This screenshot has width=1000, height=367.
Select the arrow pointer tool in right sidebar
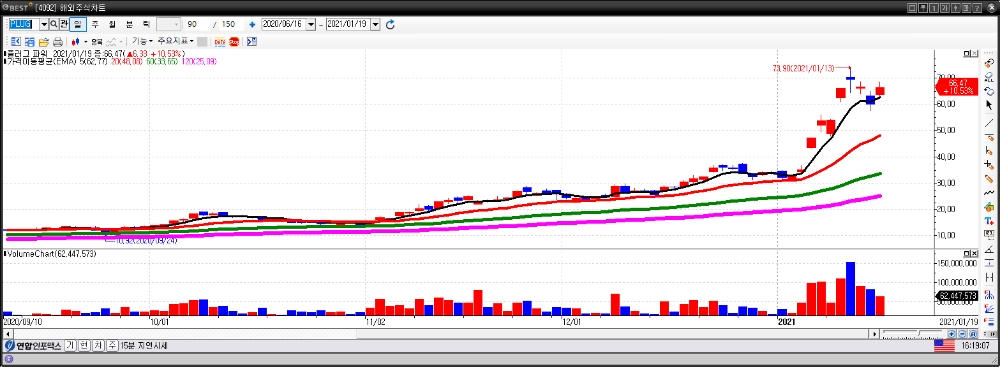[989, 105]
